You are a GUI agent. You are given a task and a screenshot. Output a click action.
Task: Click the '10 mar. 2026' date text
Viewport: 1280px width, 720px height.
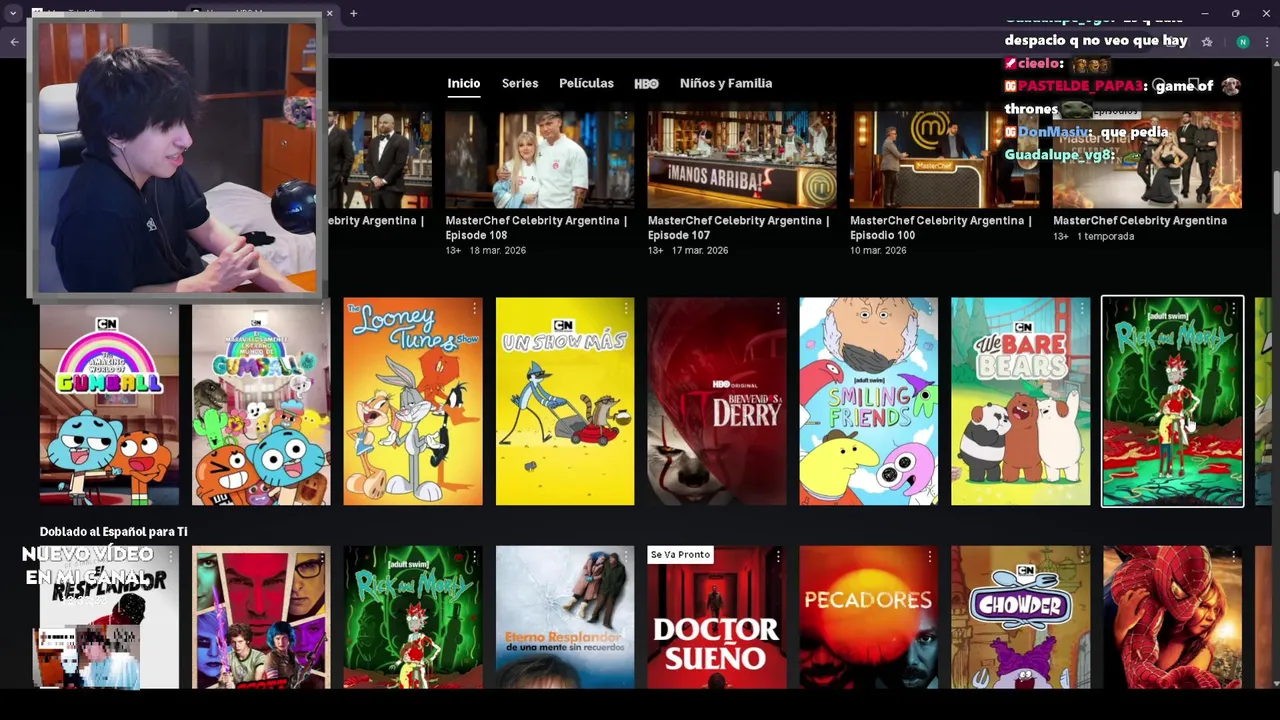(878, 250)
